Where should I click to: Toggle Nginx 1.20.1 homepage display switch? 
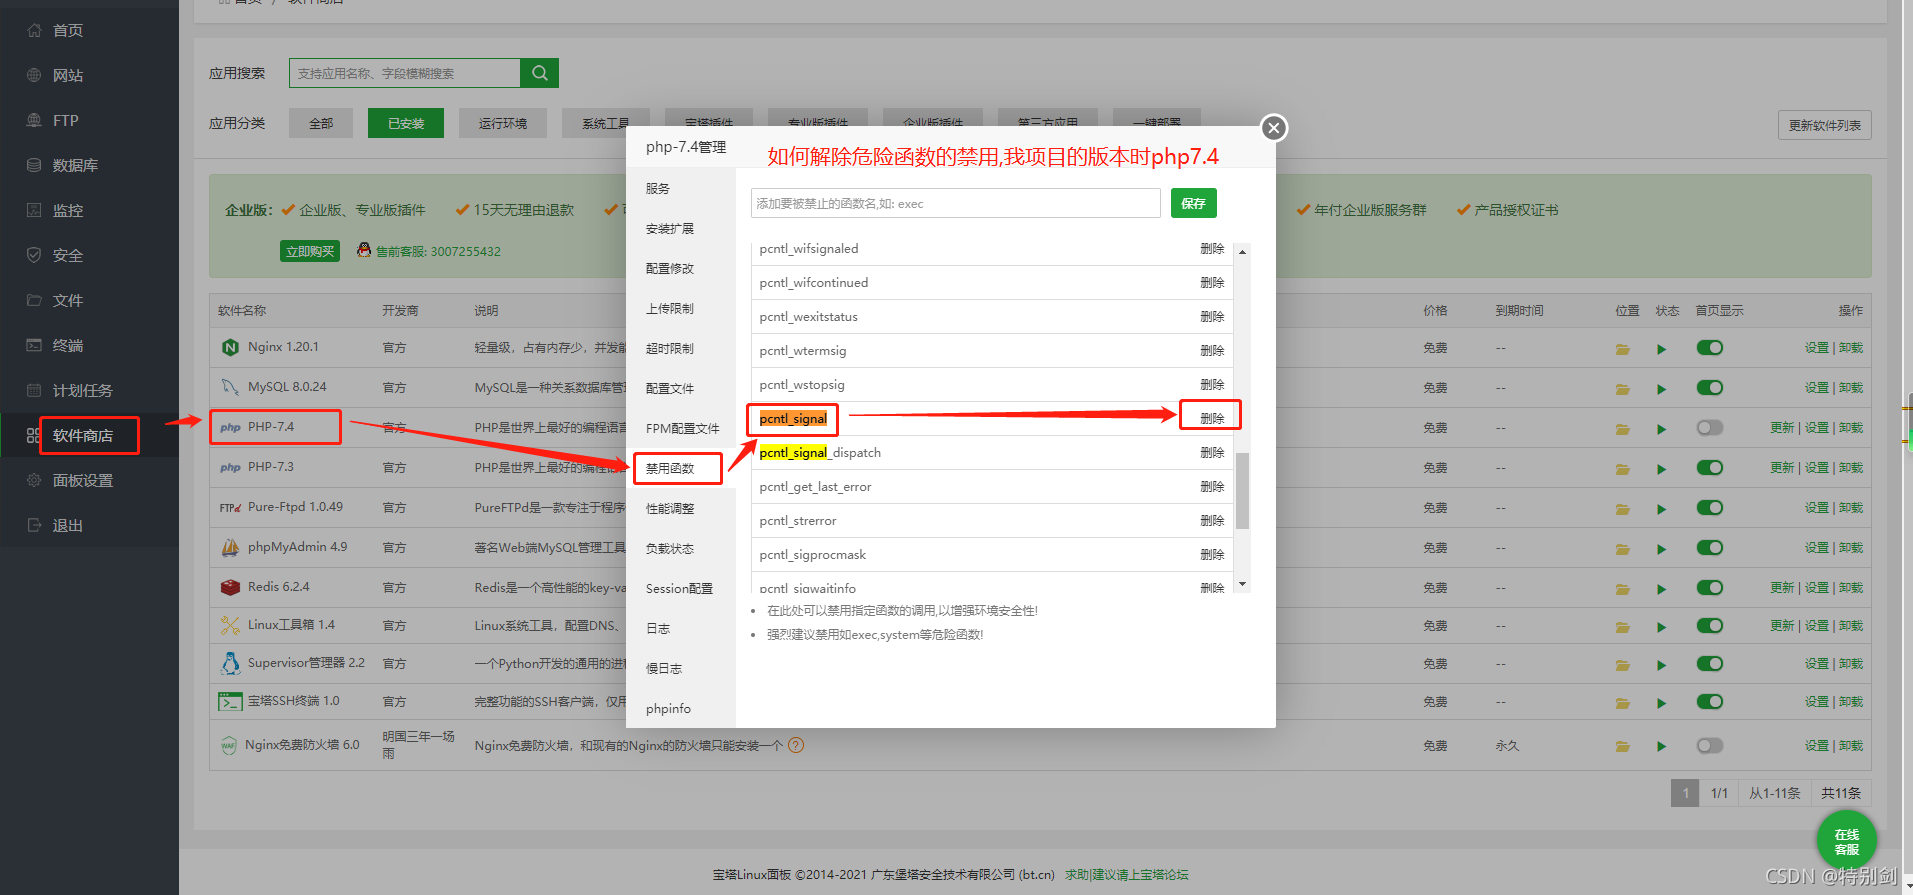click(1710, 348)
